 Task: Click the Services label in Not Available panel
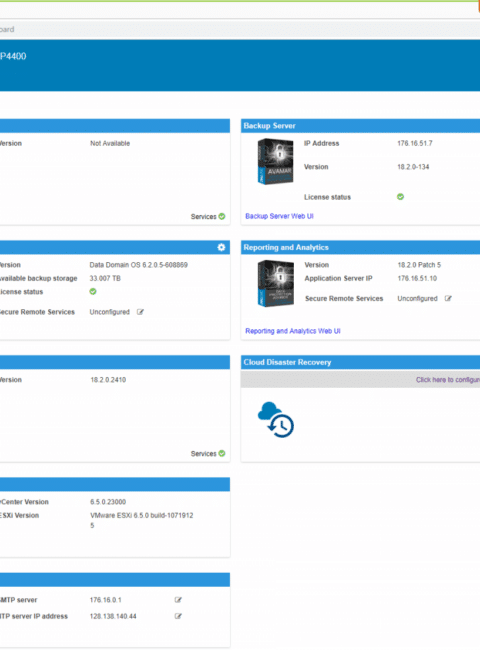click(204, 217)
